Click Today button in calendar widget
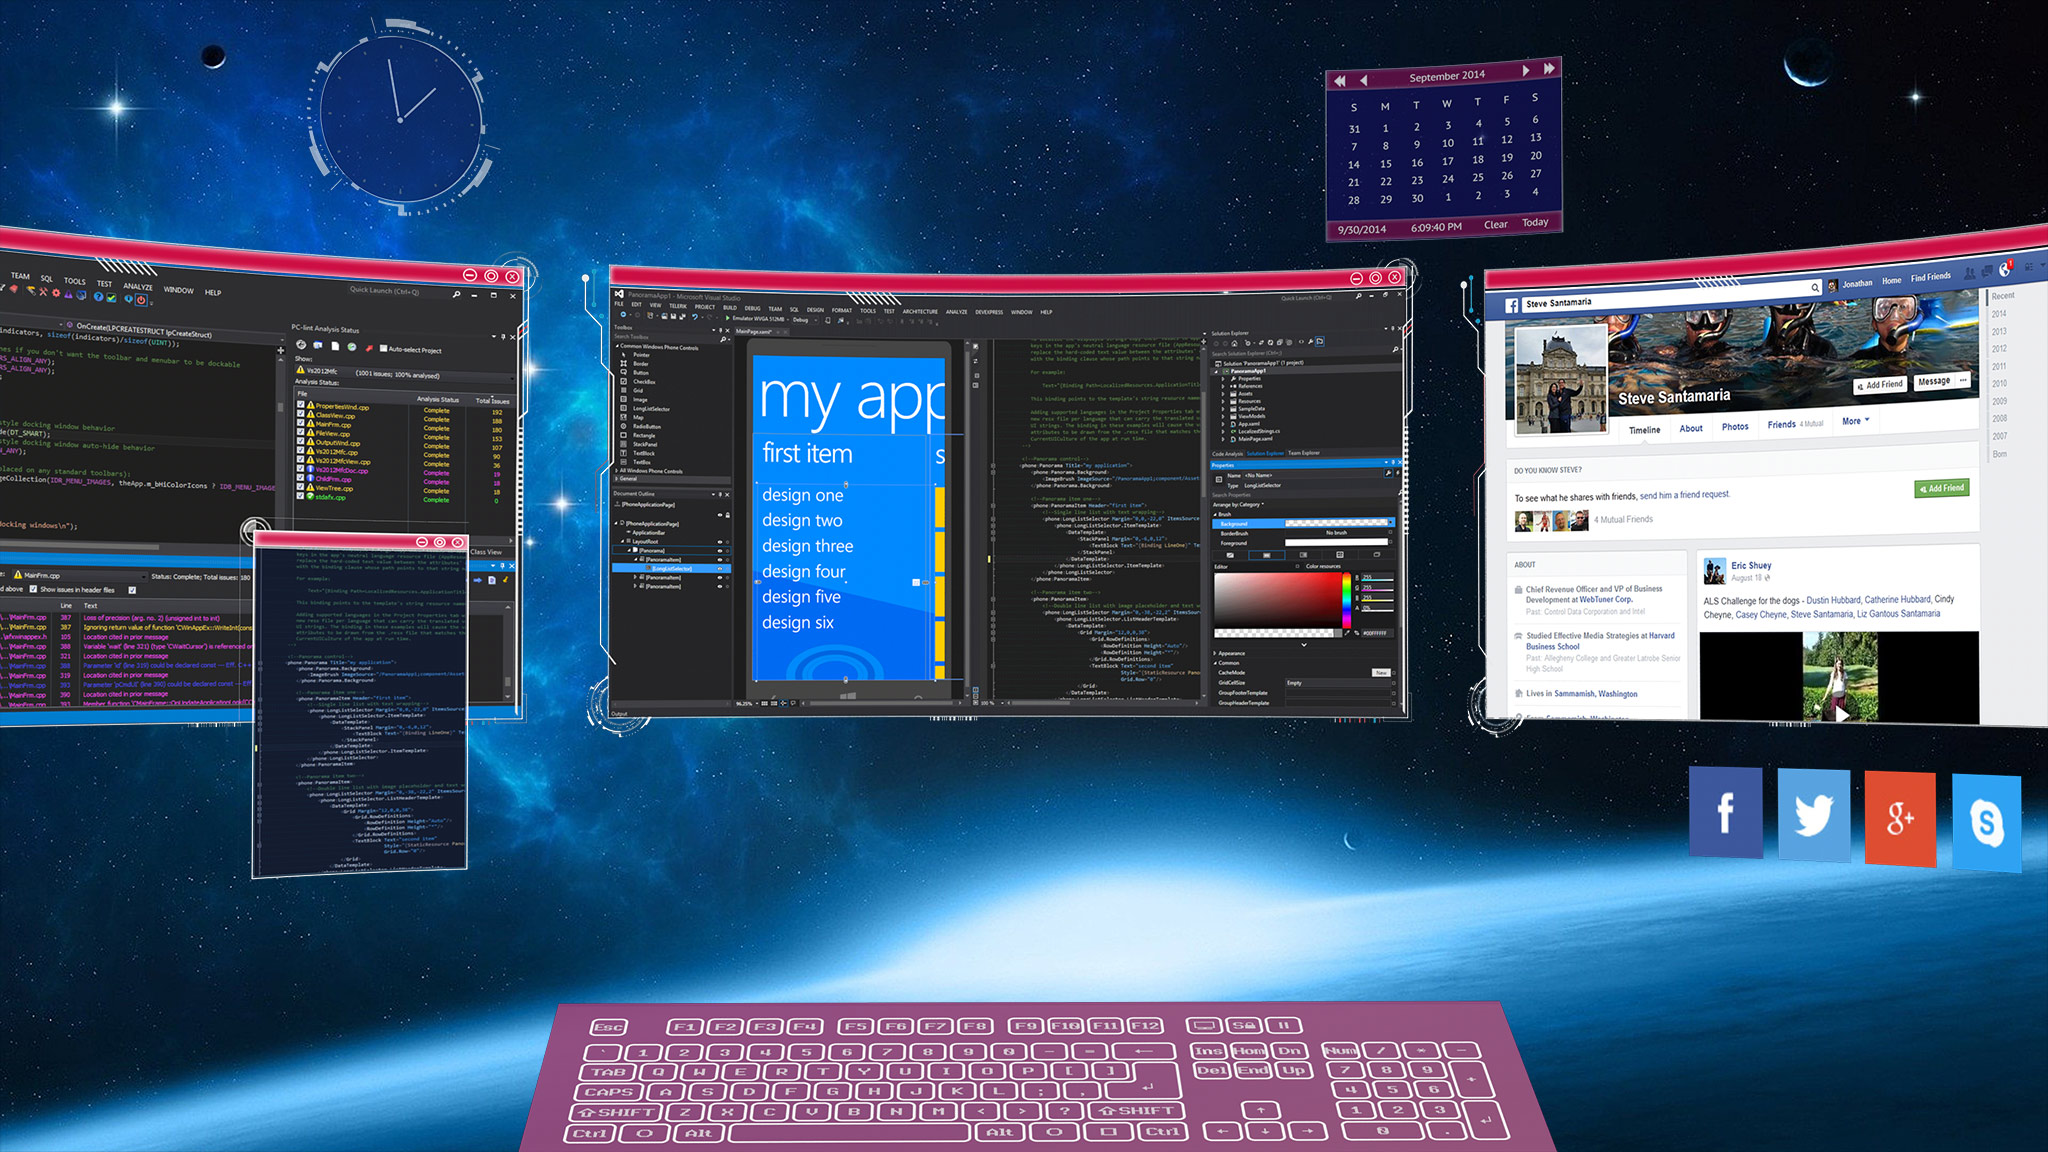The image size is (2048, 1152). (x=1535, y=222)
